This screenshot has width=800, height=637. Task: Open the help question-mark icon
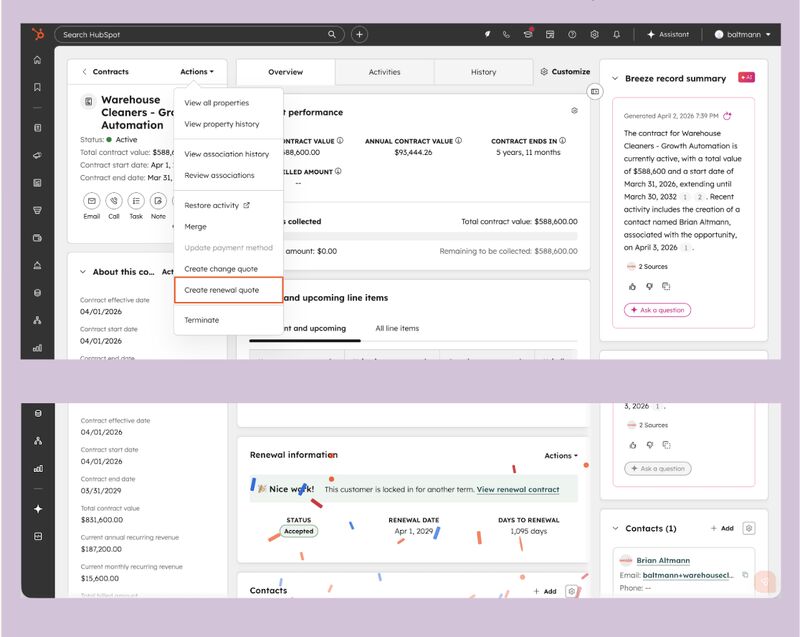pyautogui.click(x=572, y=34)
